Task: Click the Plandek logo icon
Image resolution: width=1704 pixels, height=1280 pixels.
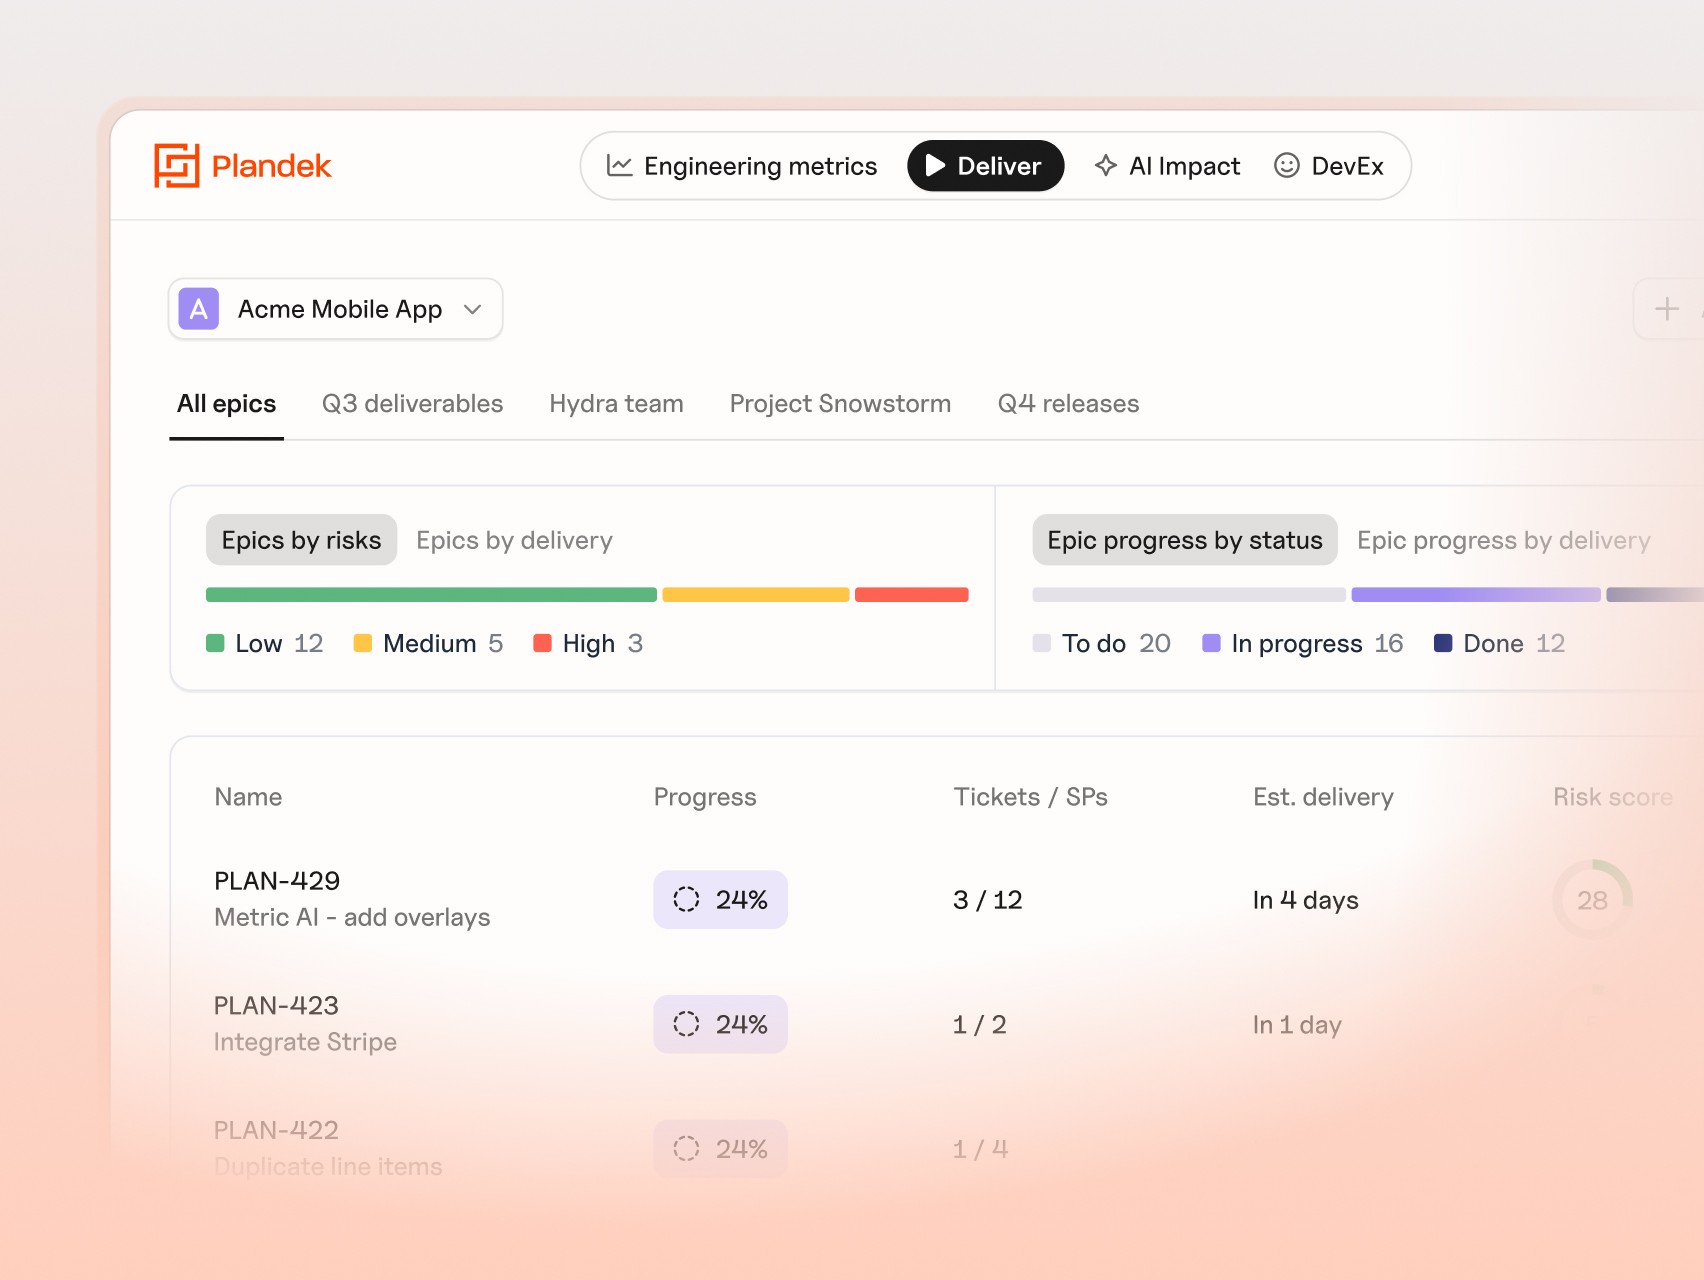Action: click(177, 166)
